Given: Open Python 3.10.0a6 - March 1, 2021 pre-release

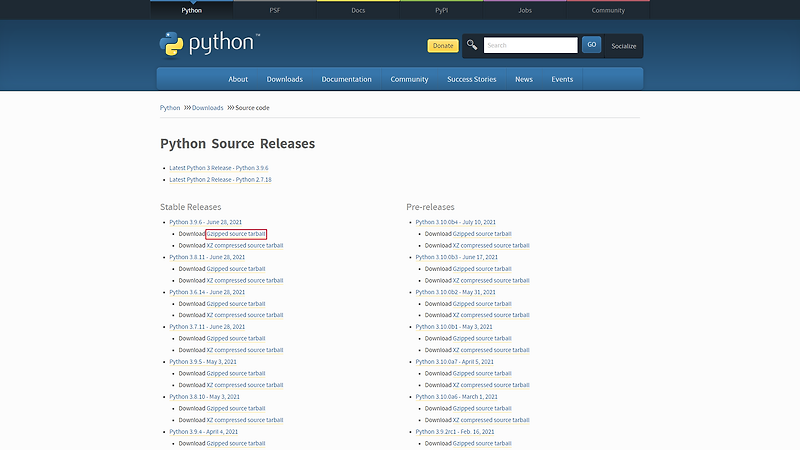Looking at the screenshot, I should click(457, 396).
